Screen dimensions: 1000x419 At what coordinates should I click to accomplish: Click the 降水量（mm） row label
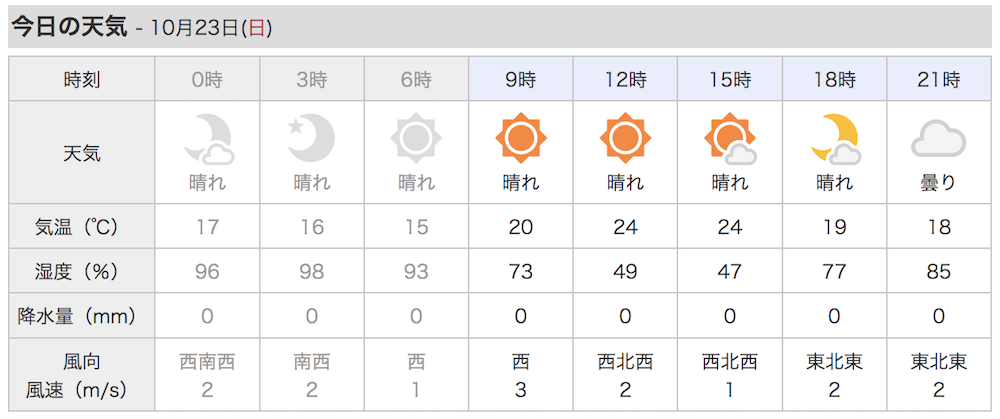coord(77,316)
